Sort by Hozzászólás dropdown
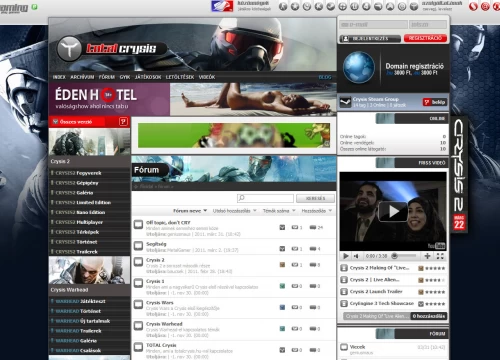Image resolution: width=500 pixels, height=360 pixels. click(317, 211)
